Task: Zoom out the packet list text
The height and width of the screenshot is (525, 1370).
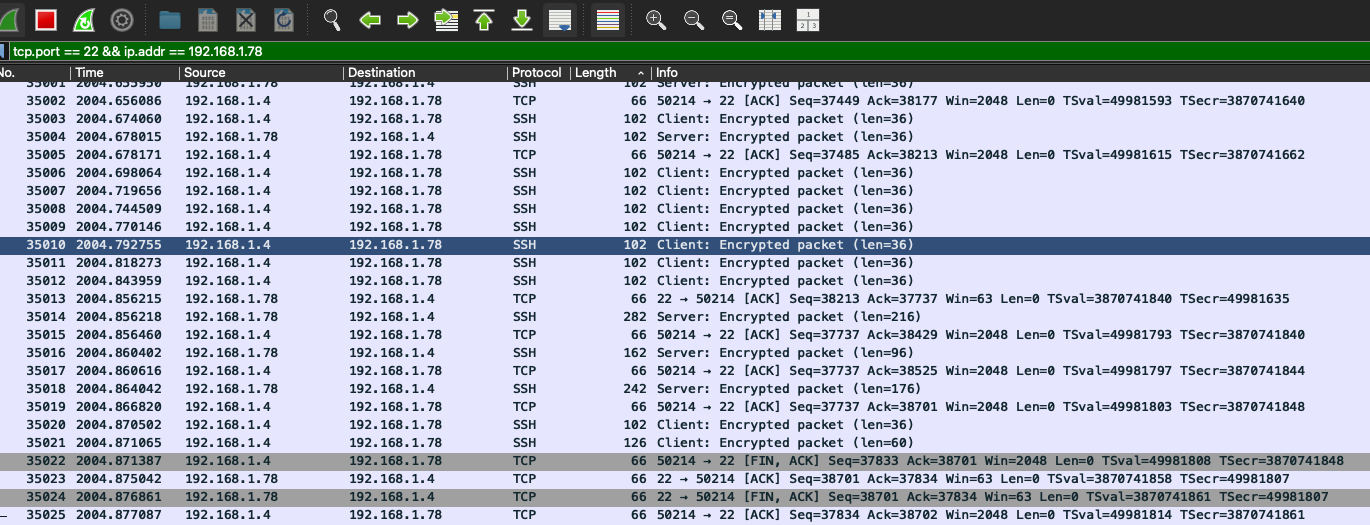Action: pyautogui.click(x=694, y=19)
